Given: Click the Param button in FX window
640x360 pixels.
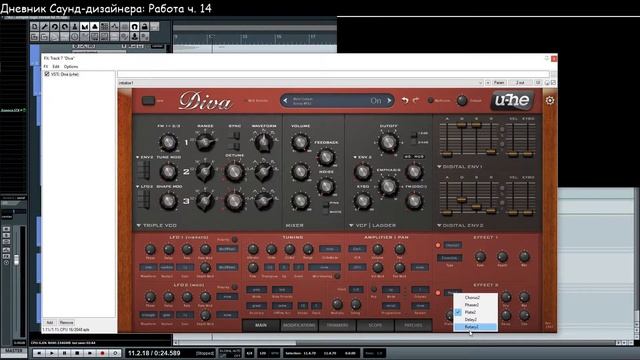Looking at the screenshot, I should click(499, 83).
